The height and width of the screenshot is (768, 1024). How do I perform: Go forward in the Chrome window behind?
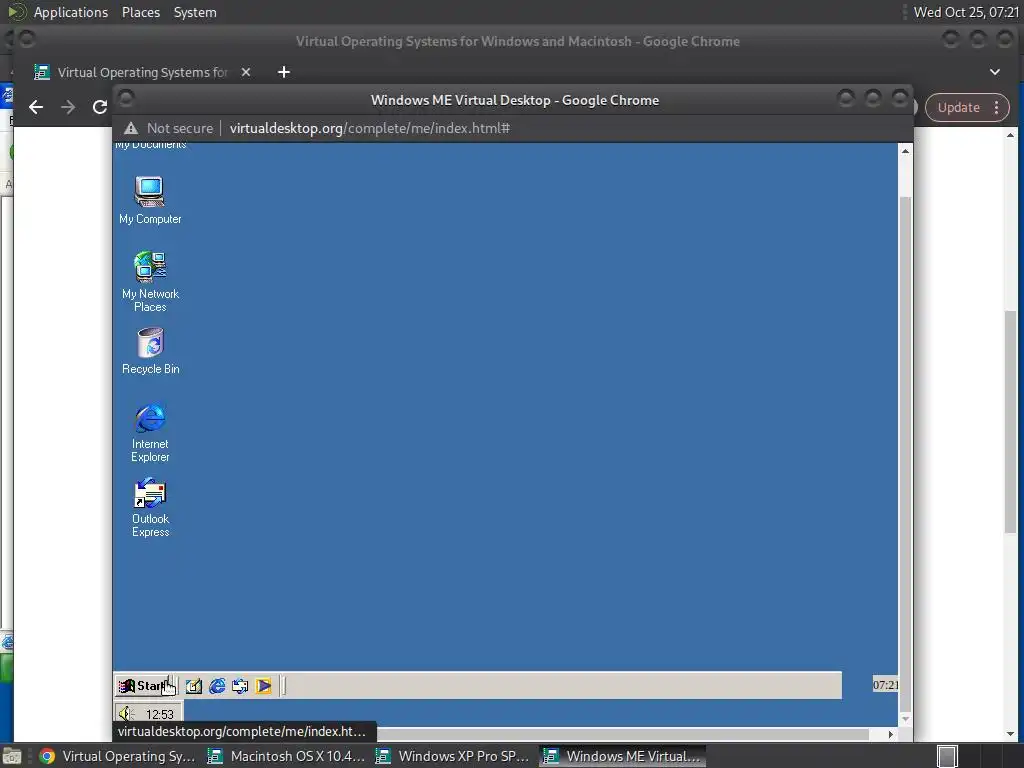(x=68, y=107)
